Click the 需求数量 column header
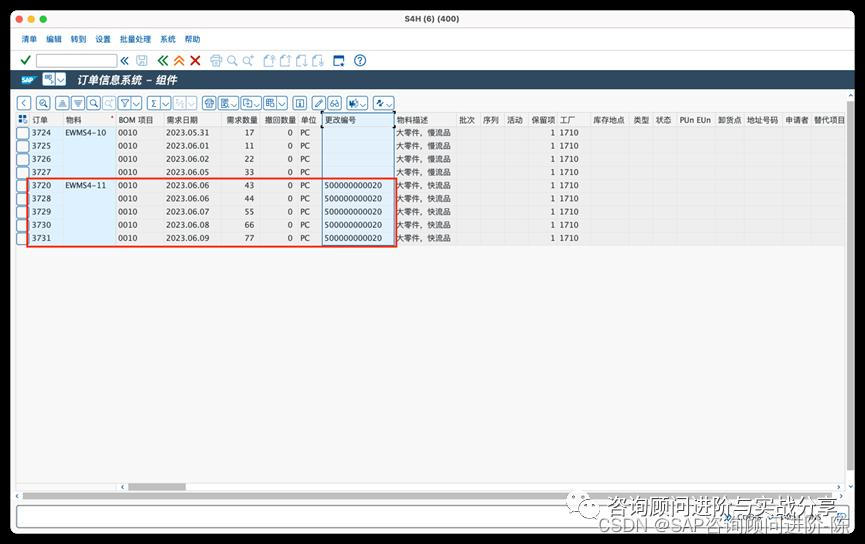This screenshot has height=544, width=865. pyautogui.click(x=242, y=120)
